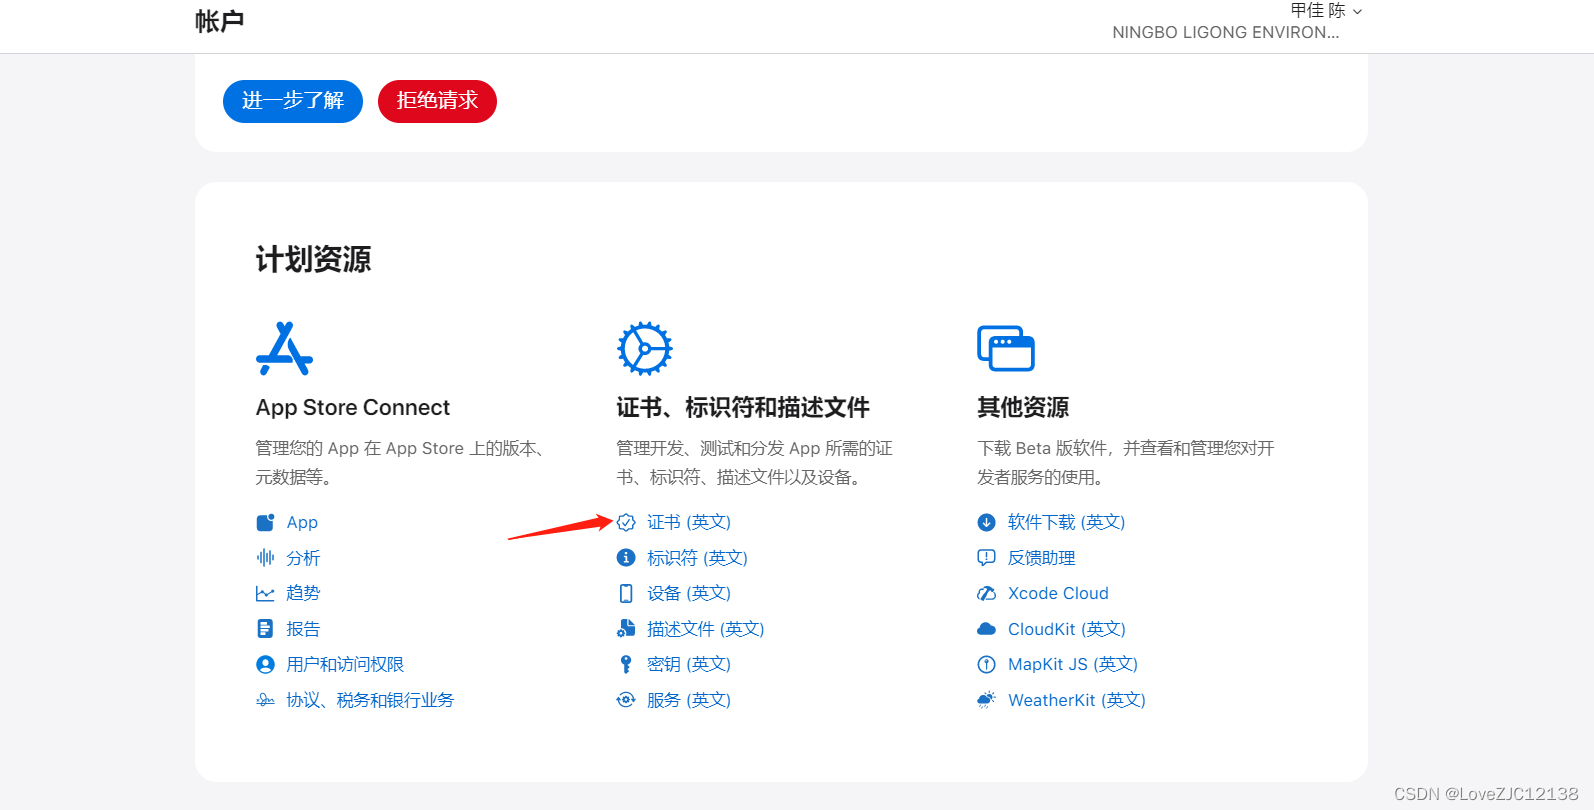Click the 密钥 key icon
The height and width of the screenshot is (810, 1594).
click(626, 664)
